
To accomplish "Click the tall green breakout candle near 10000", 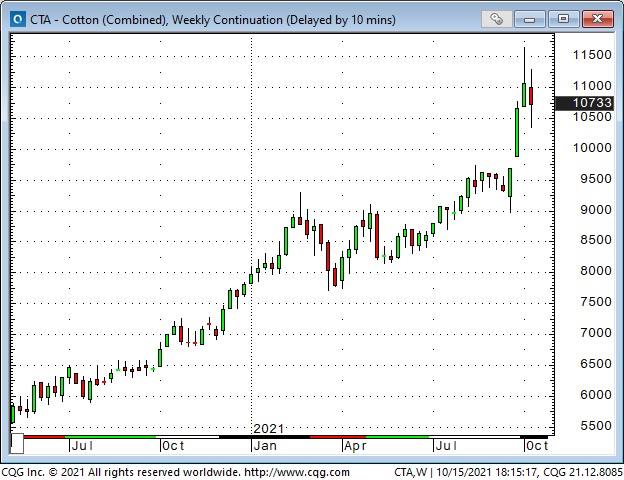I will pyautogui.click(x=517, y=132).
